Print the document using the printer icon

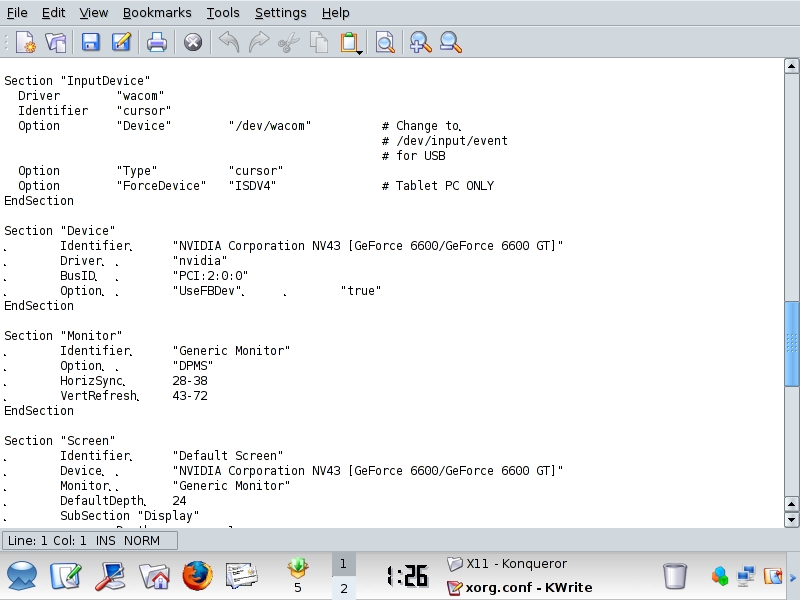click(157, 42)
